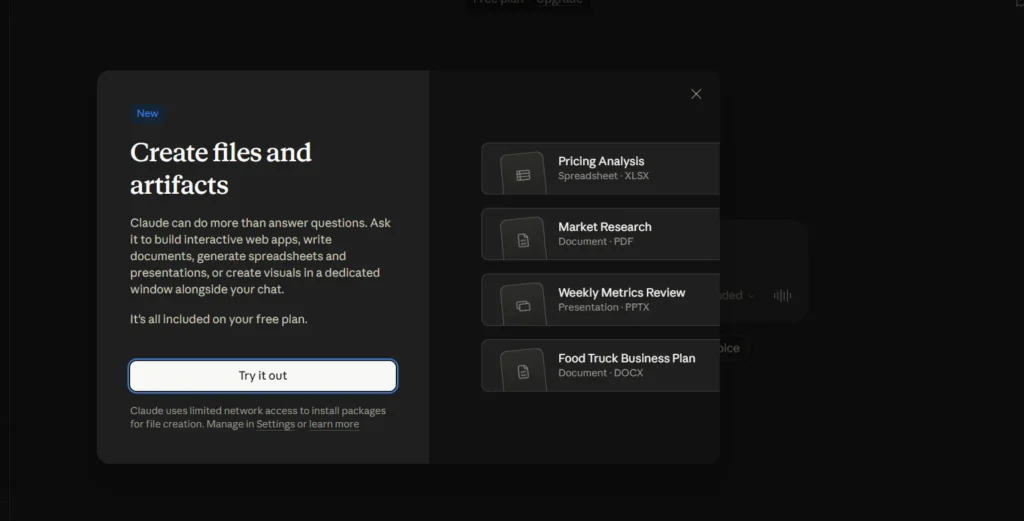Click the blue New badge

pyautogui.click(x=147, y=113)
